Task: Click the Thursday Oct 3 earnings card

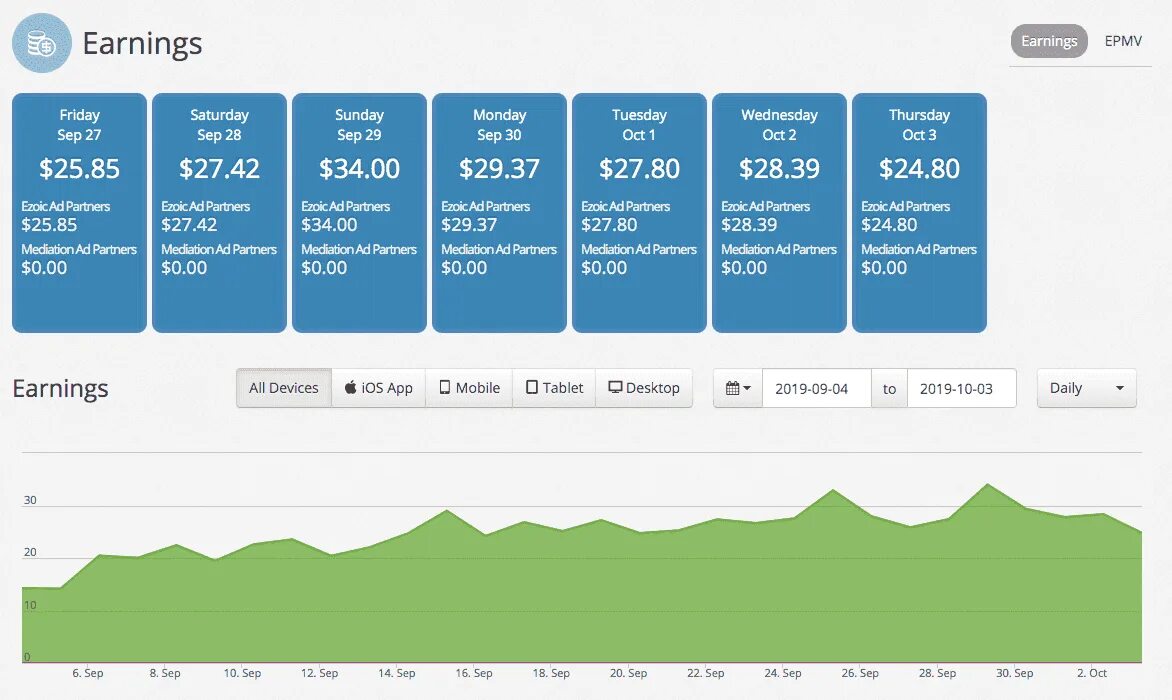Action: (x=919, y=212)
